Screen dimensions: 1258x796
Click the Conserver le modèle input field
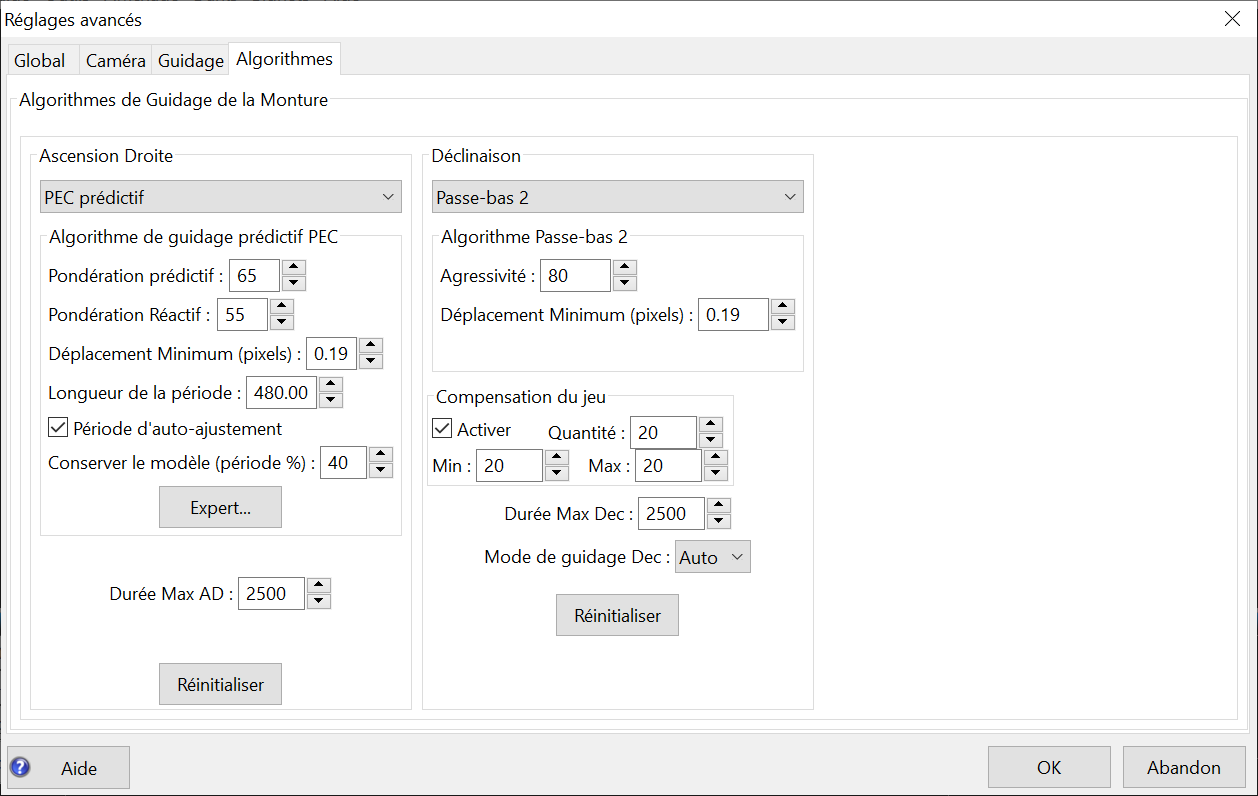pyautogui.click(x=343, y=462)
